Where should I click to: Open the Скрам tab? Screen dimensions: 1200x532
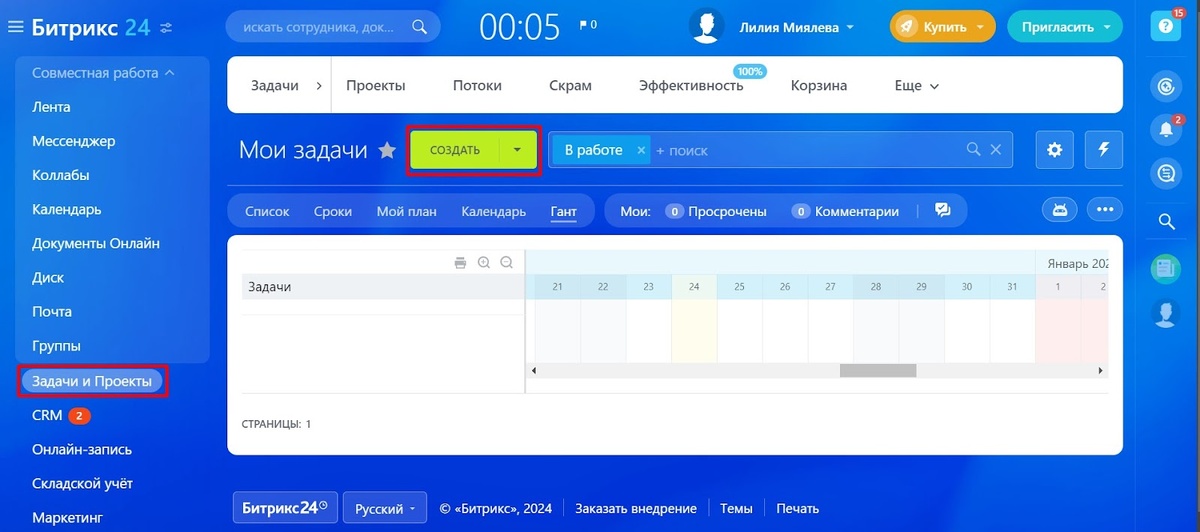[x=570, y=86]
